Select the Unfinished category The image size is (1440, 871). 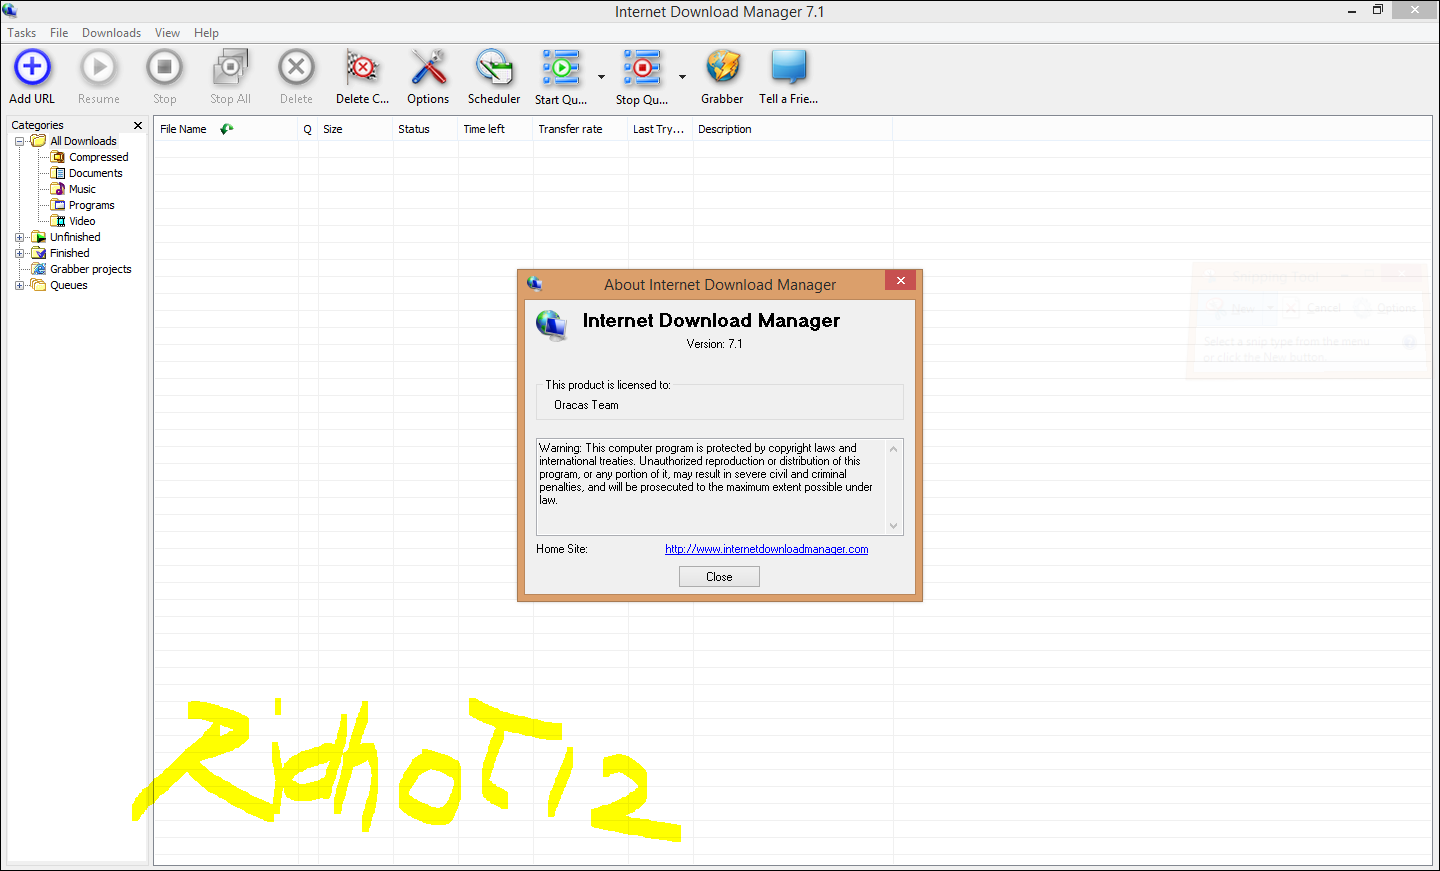click(75, 237)
